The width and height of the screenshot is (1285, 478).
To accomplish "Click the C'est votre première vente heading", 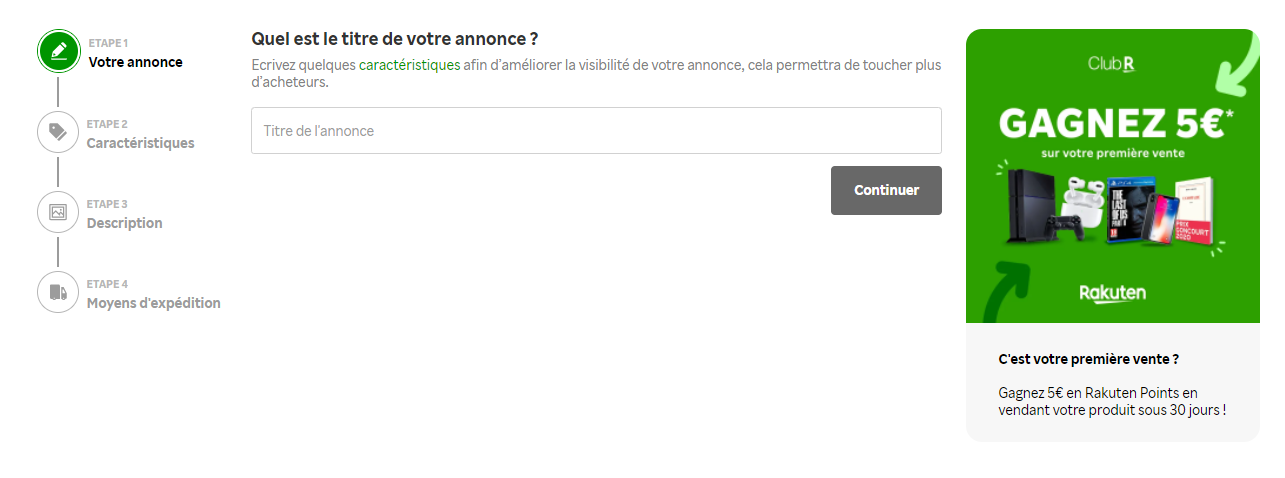I will [1089, 359].
